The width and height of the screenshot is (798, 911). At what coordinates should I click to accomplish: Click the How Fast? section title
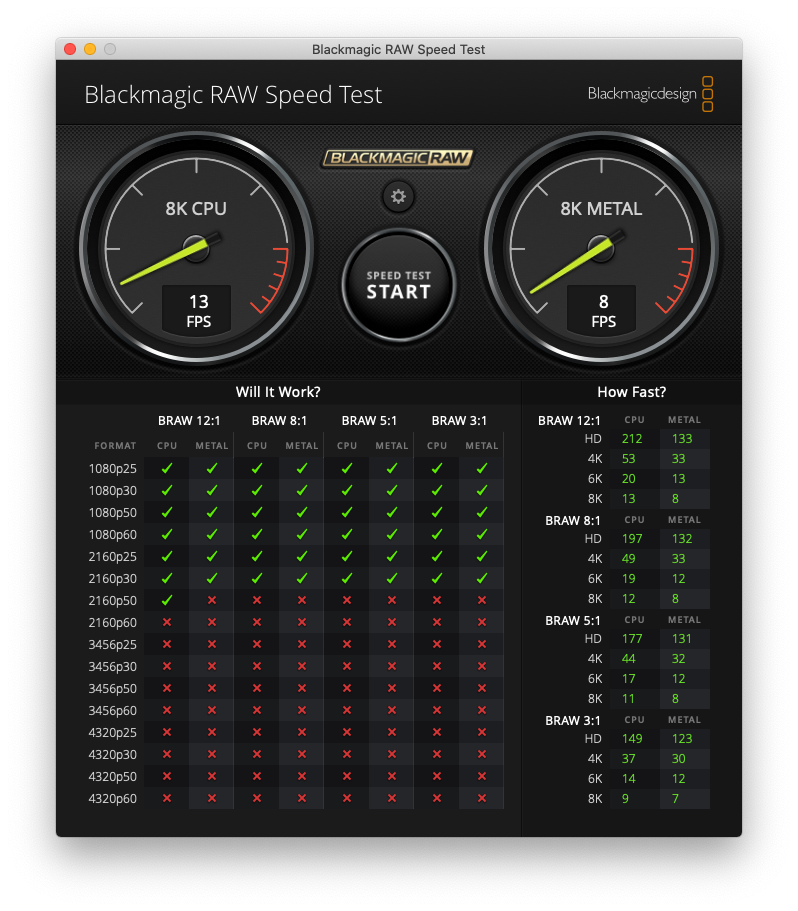(632, 392)
